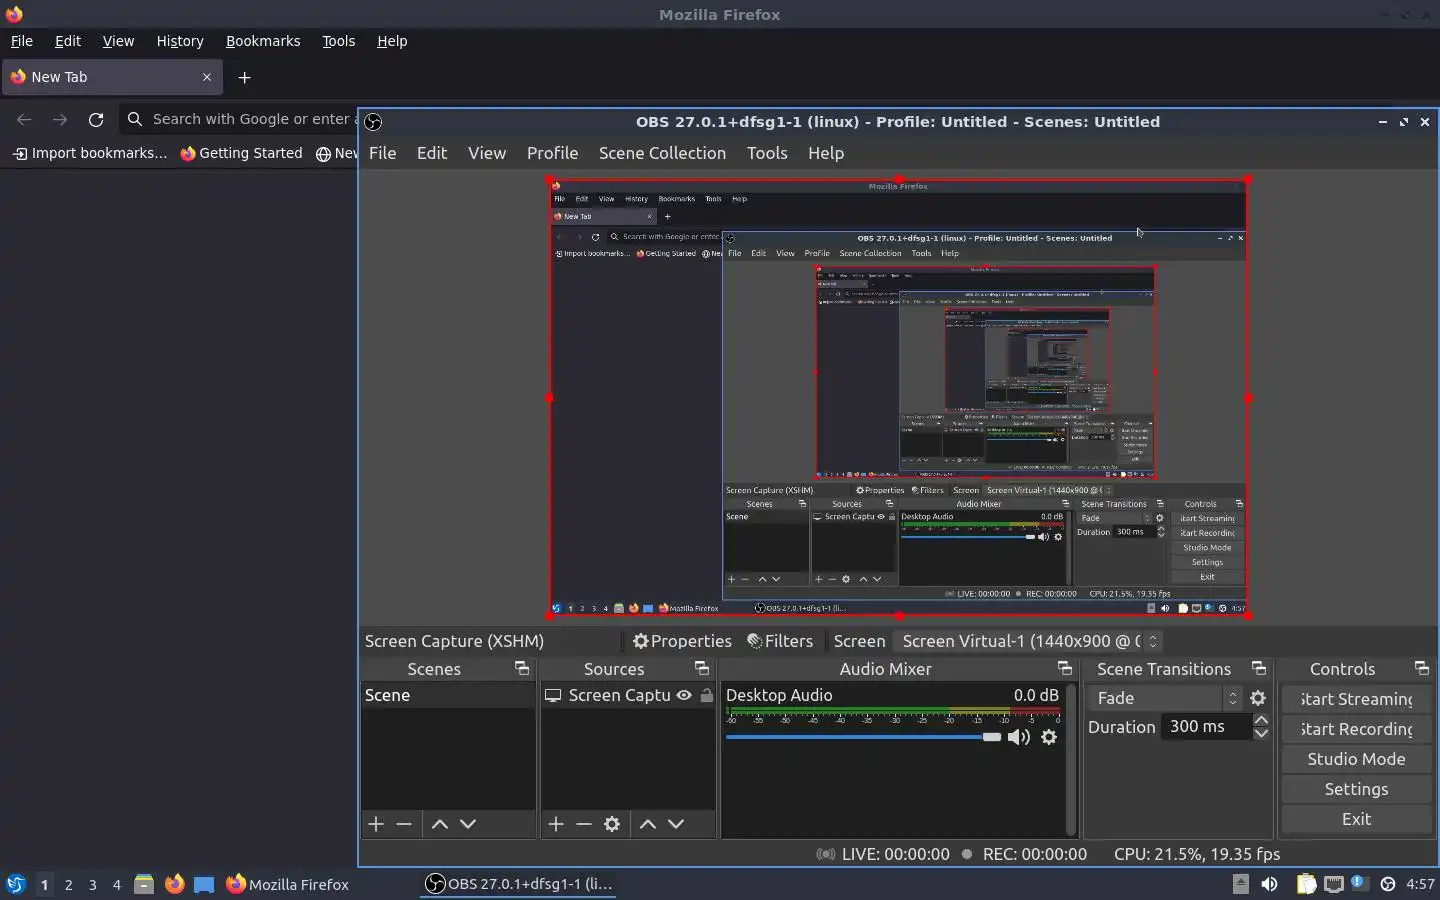Screen dimensions: 1440x900
Task: Open the Firefox History menu
Action: coord(180,41)
